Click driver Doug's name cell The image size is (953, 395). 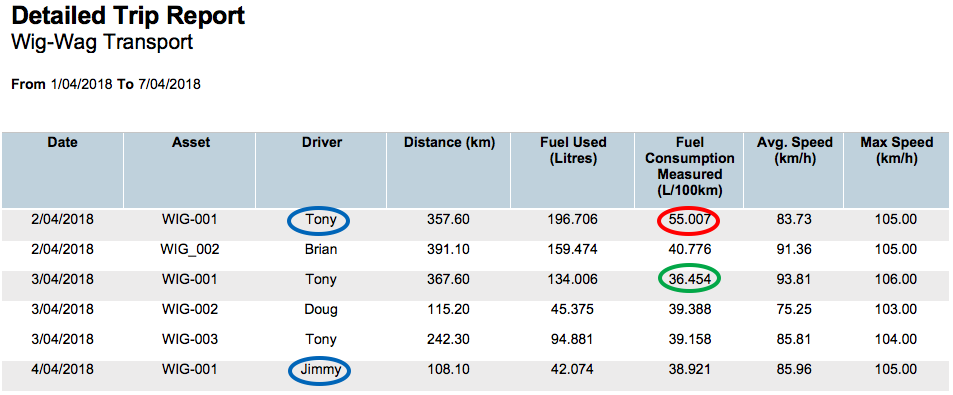coord(321,309)
